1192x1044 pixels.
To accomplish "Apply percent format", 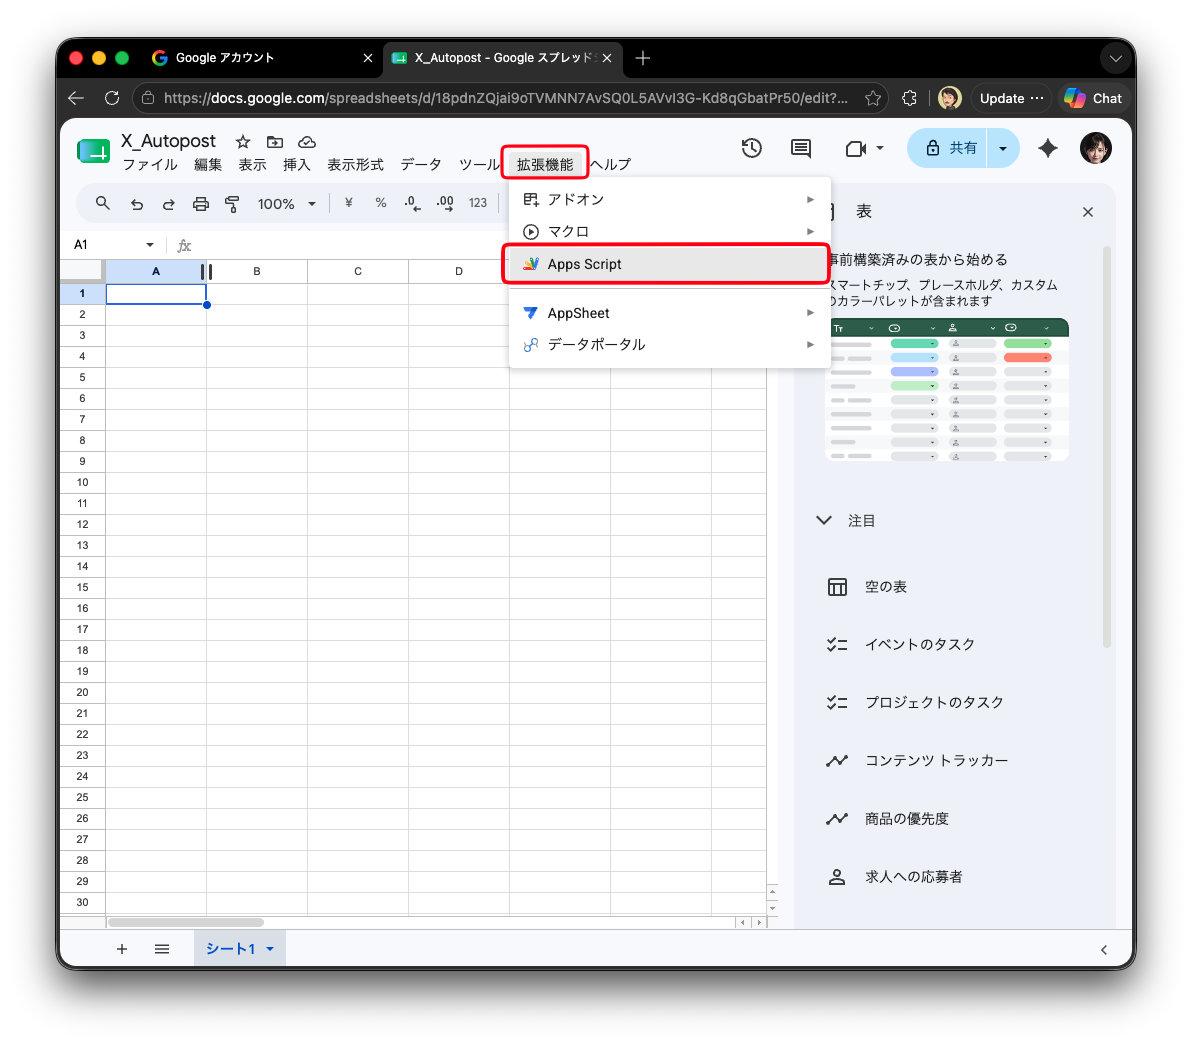I will pos(381,203).
